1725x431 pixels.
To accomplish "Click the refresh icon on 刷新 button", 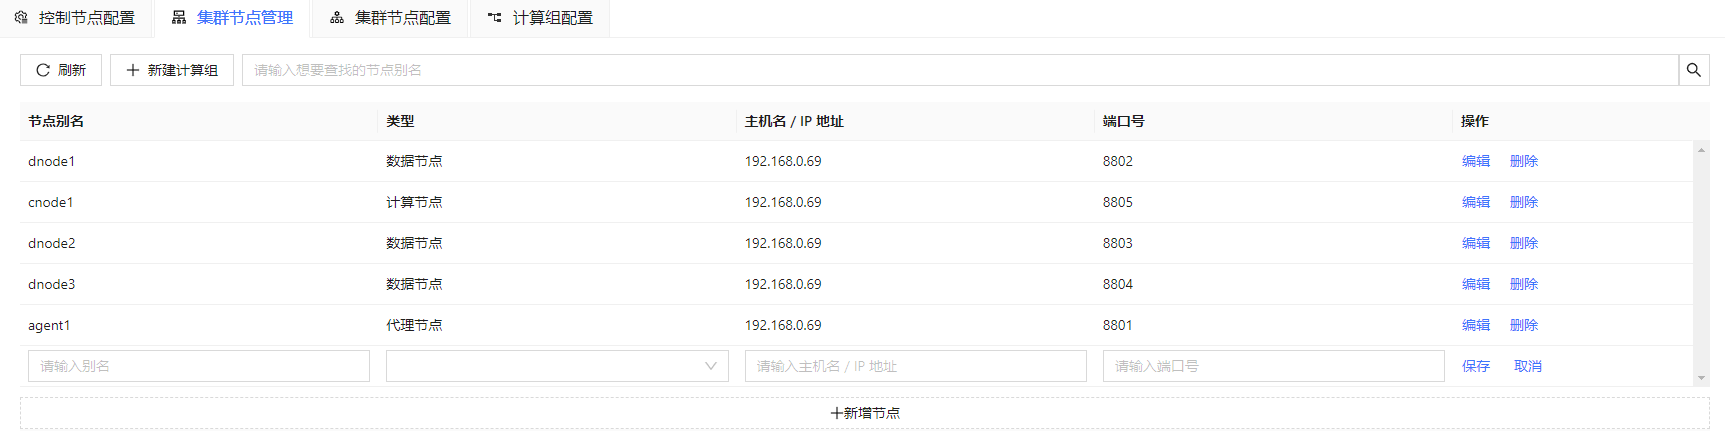I will click(43, 70).
